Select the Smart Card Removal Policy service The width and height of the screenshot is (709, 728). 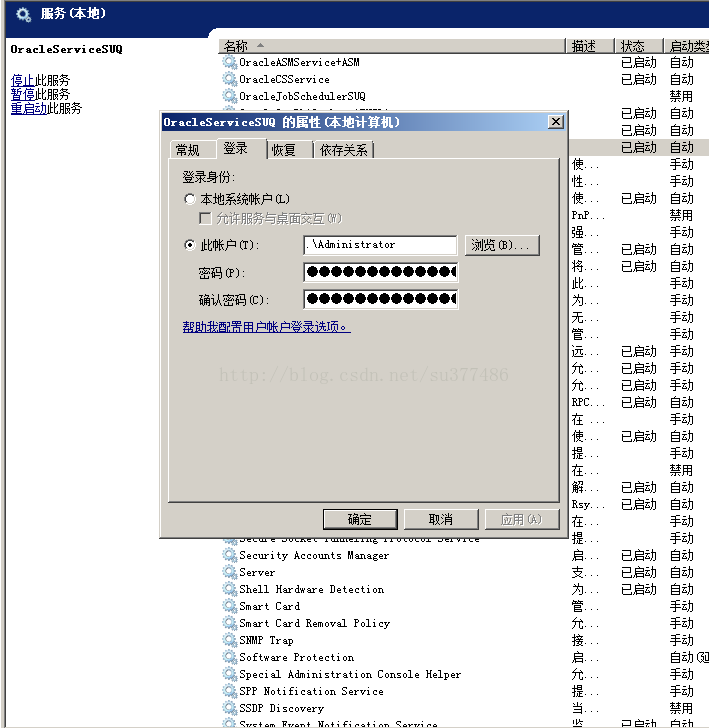314,623
